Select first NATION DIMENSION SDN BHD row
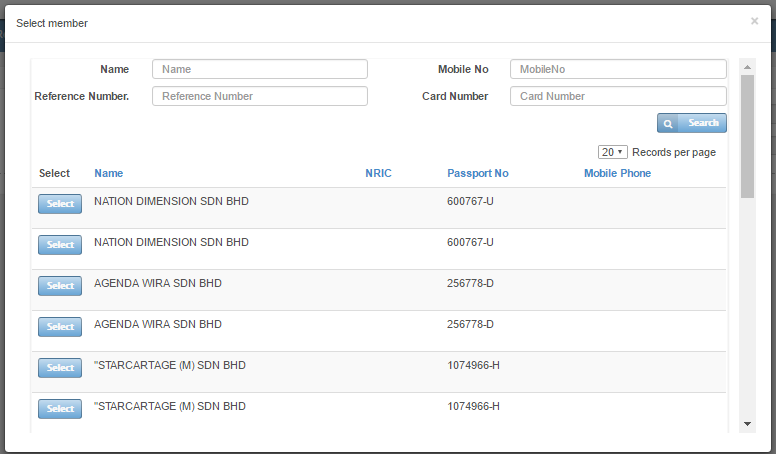776x454 pixels. [x=60, y=204]
